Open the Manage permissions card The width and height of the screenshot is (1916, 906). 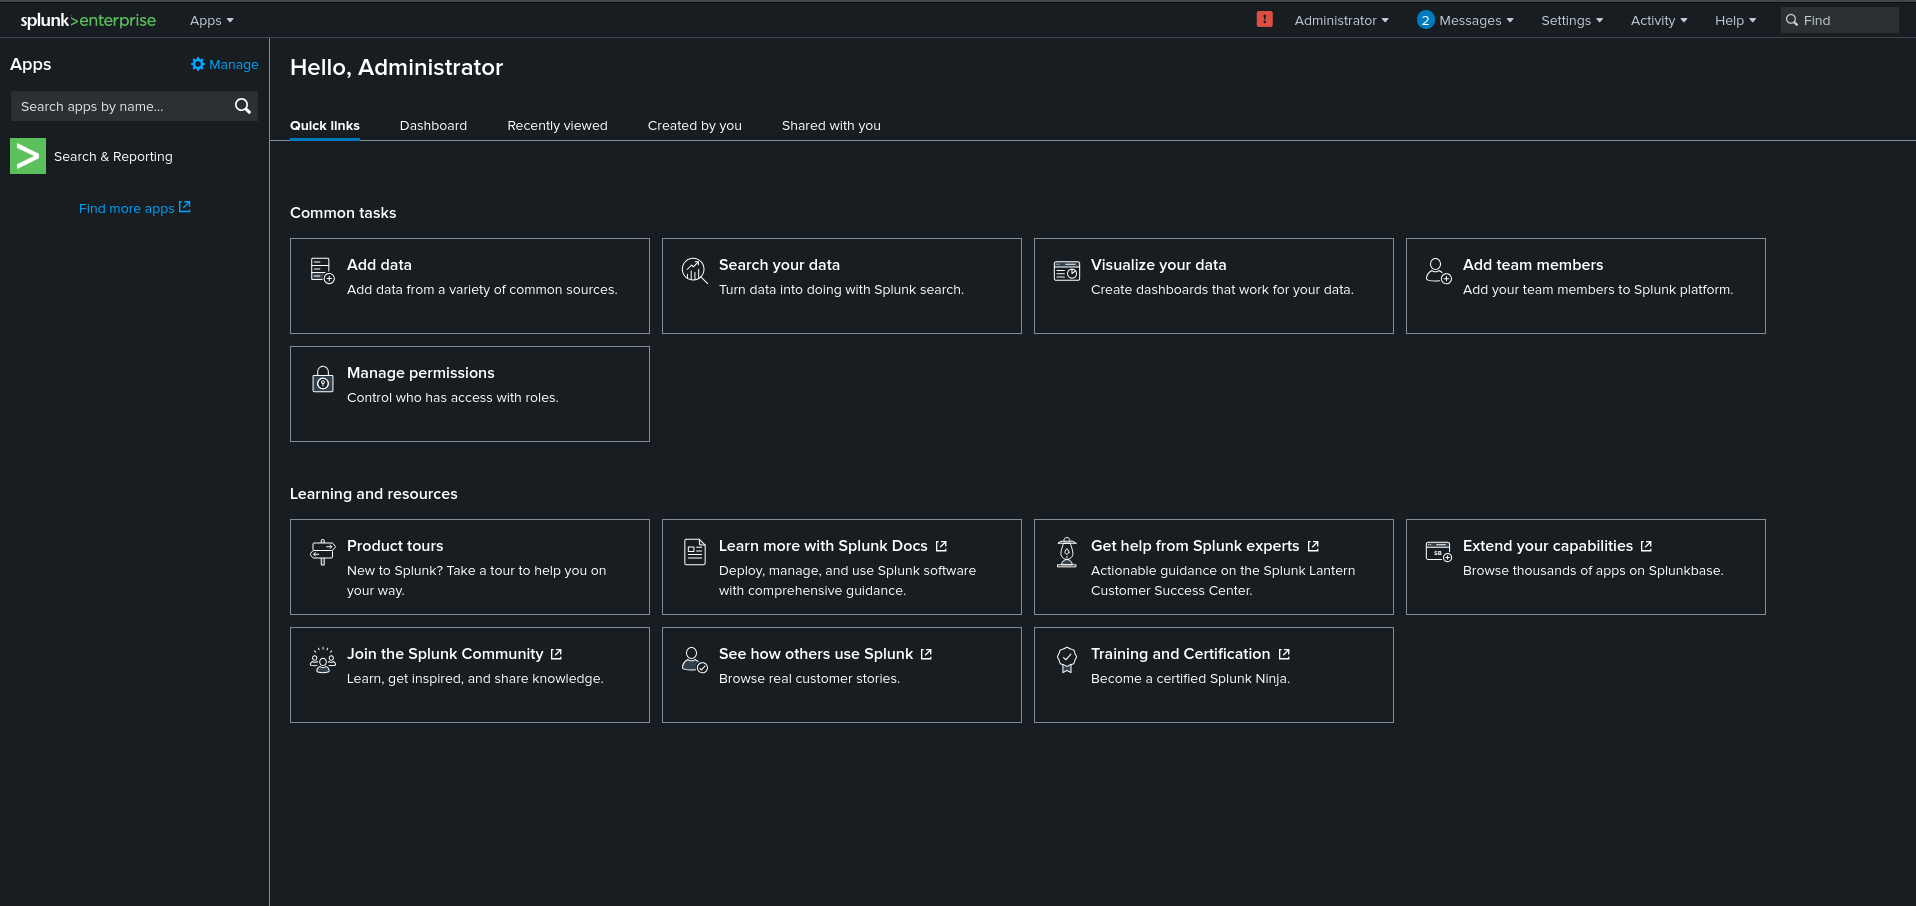pyautogui.click(x=470, y=394)
